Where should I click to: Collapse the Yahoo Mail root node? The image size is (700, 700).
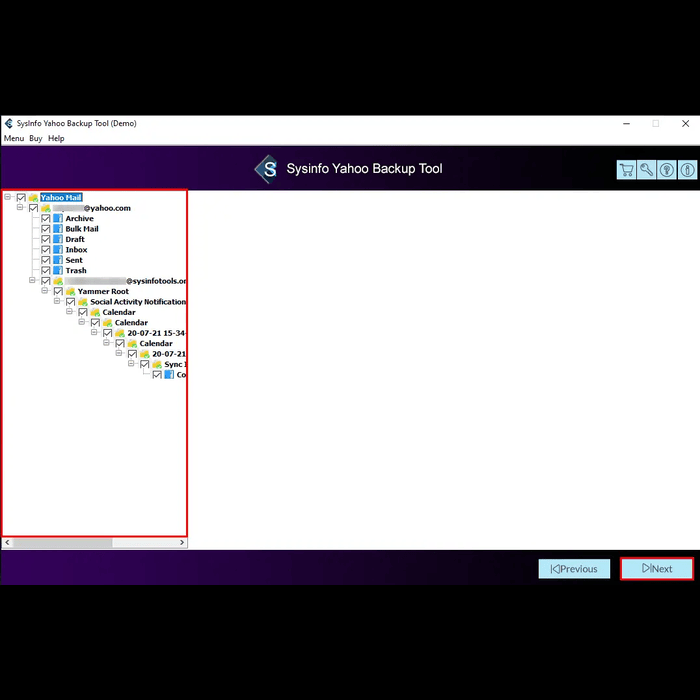coord(8,196)
